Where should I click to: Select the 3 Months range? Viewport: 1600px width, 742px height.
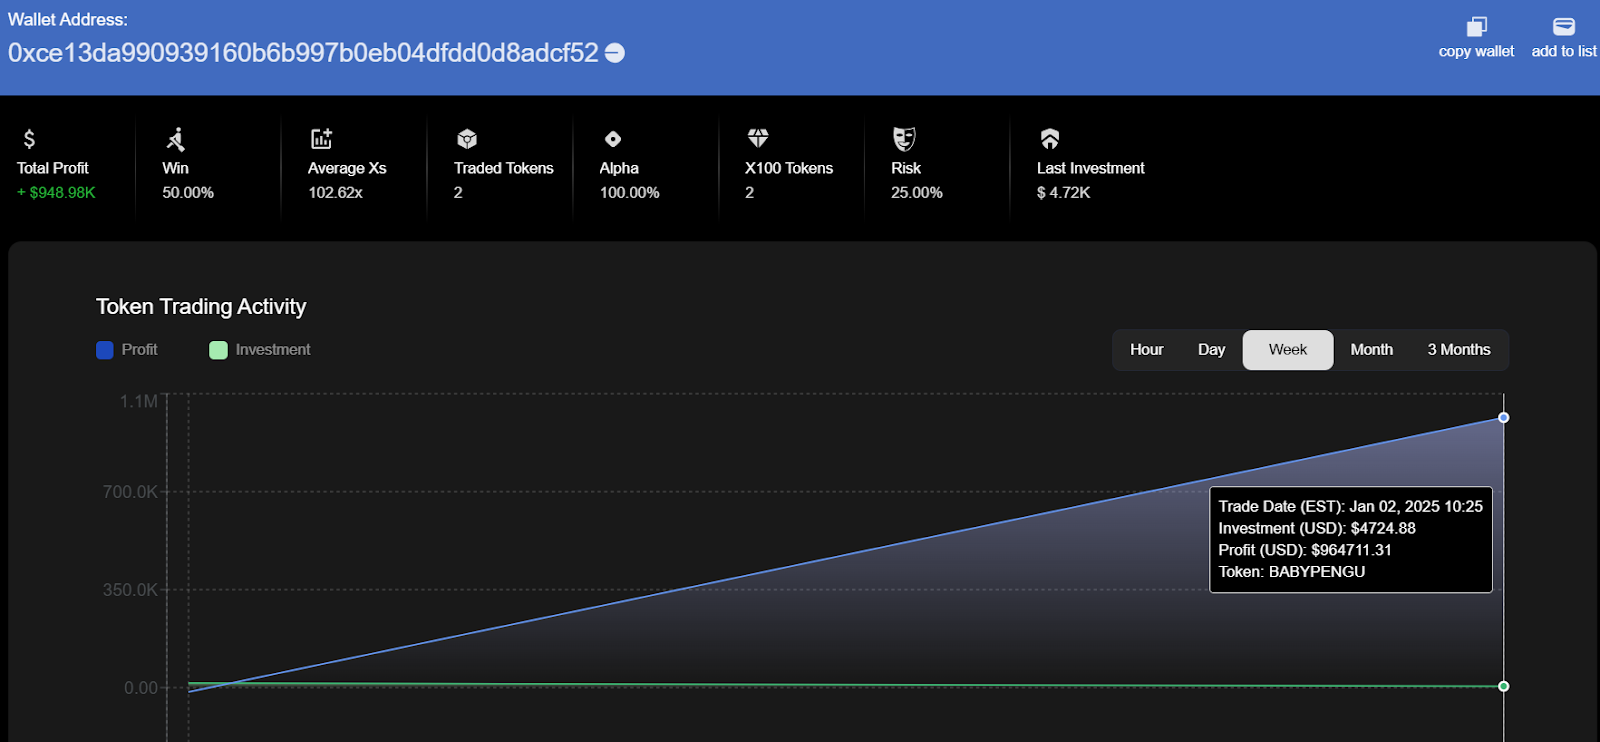coord(1458,350)
